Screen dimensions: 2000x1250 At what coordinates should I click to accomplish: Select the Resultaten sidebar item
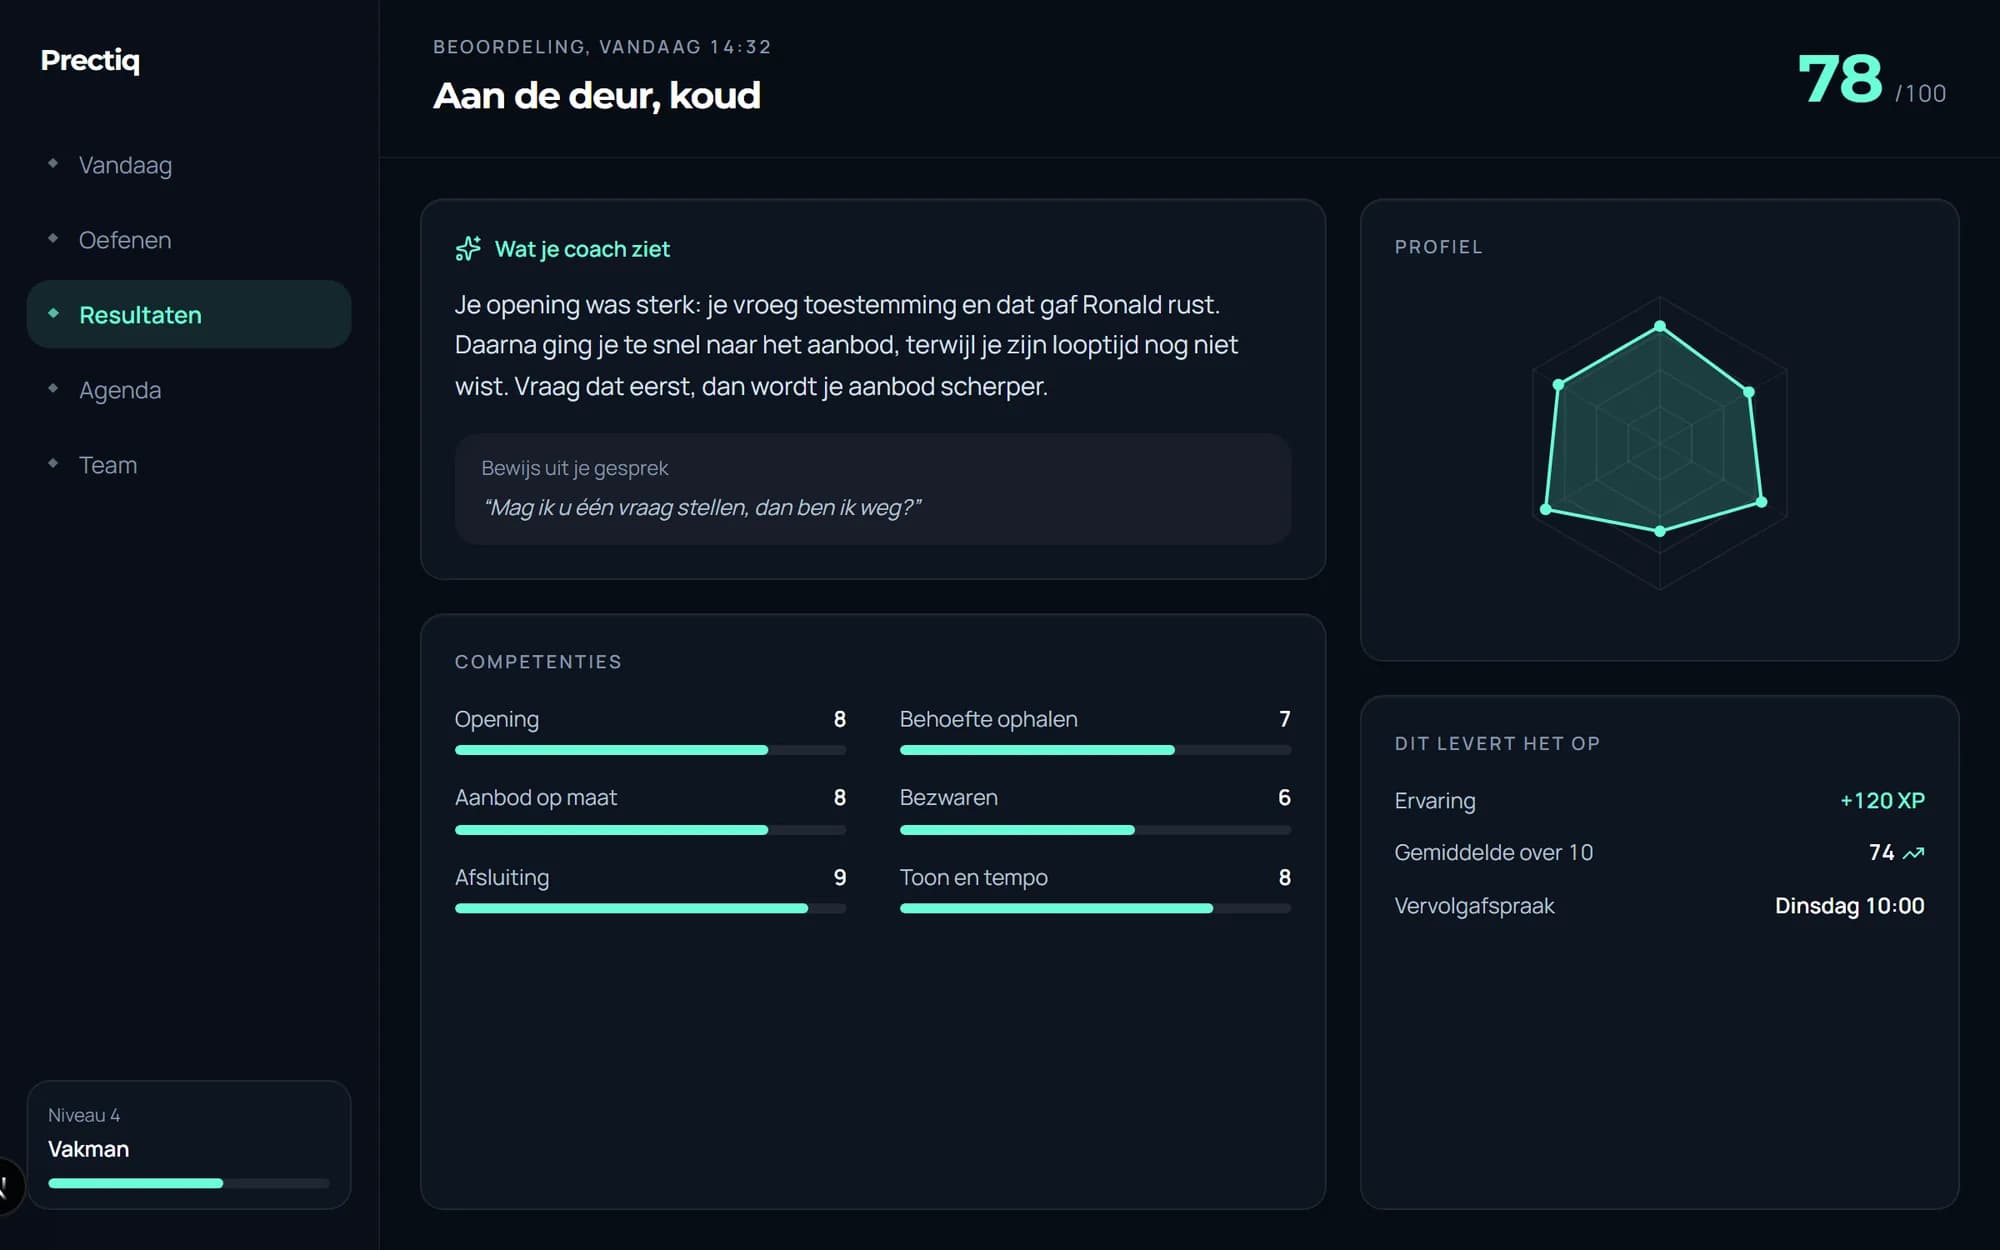189,315
